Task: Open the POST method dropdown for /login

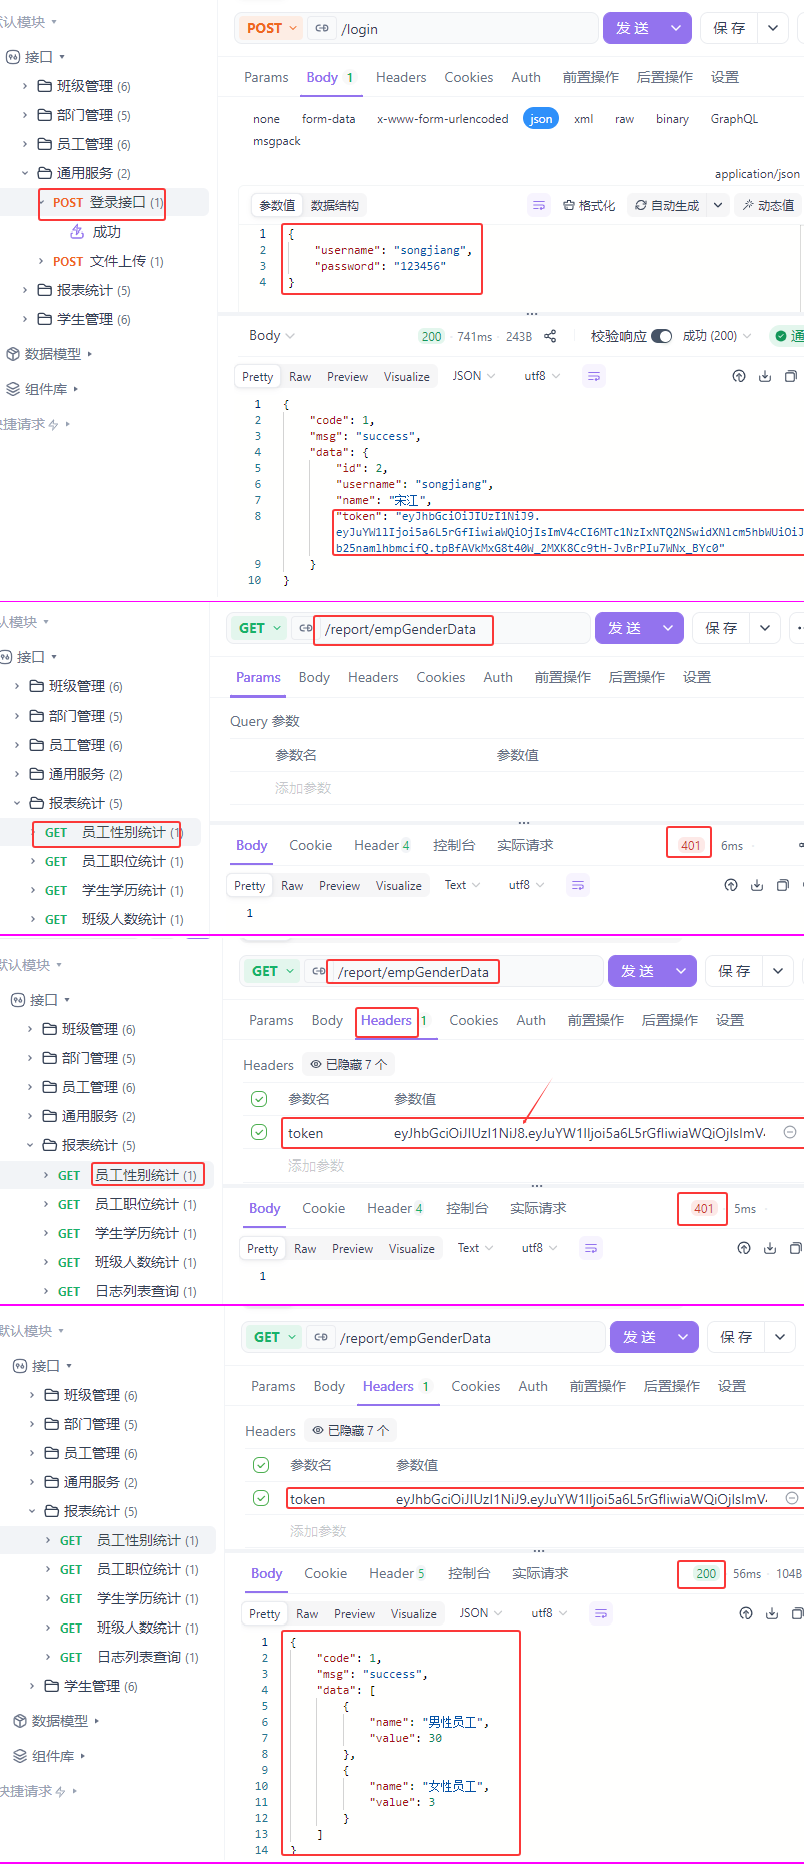Action: 272,28
